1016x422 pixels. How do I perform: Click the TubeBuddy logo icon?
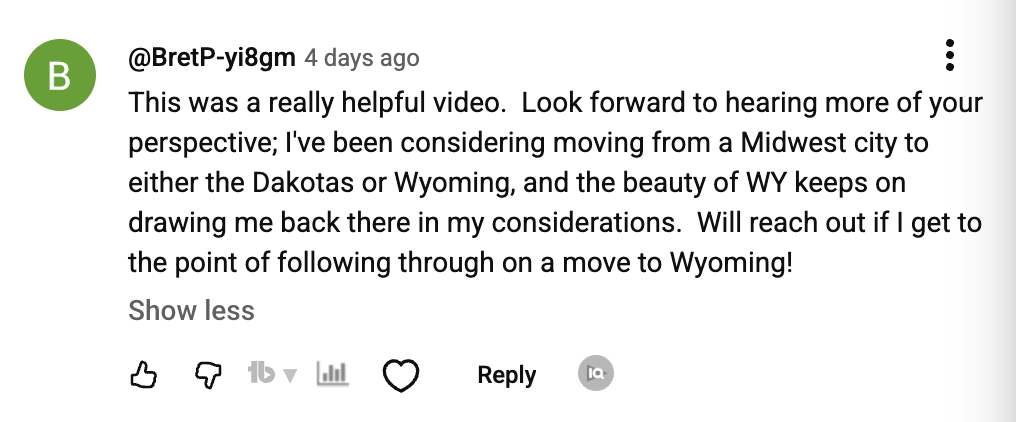[x=261, y=374]
